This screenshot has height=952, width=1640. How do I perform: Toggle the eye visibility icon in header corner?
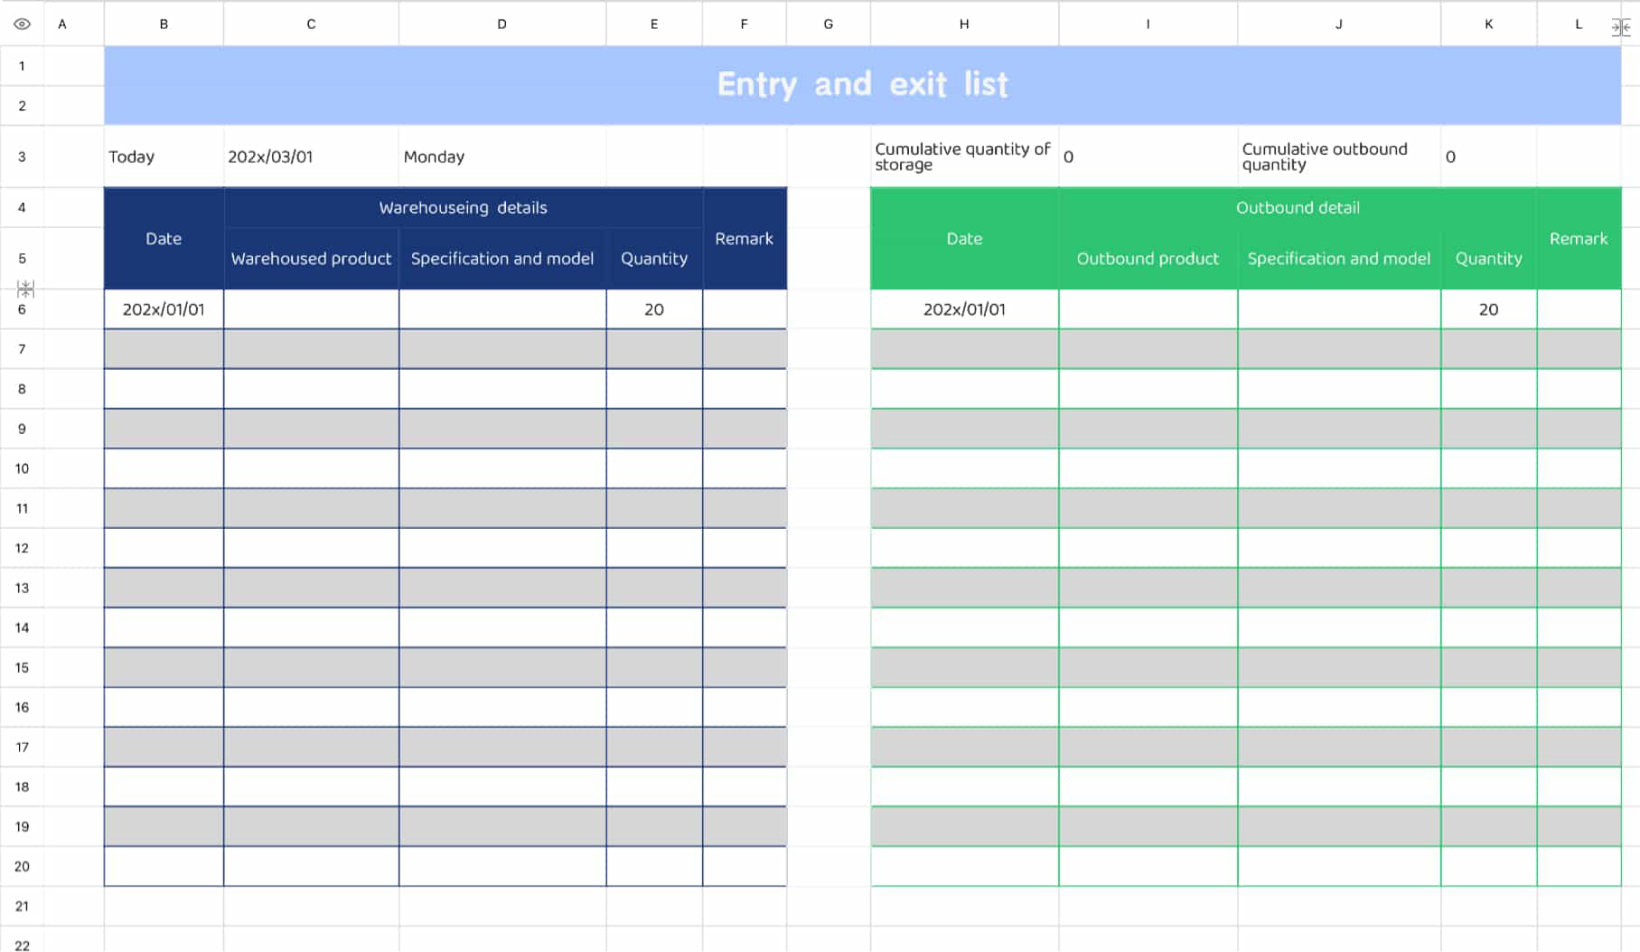coord(22,24)
